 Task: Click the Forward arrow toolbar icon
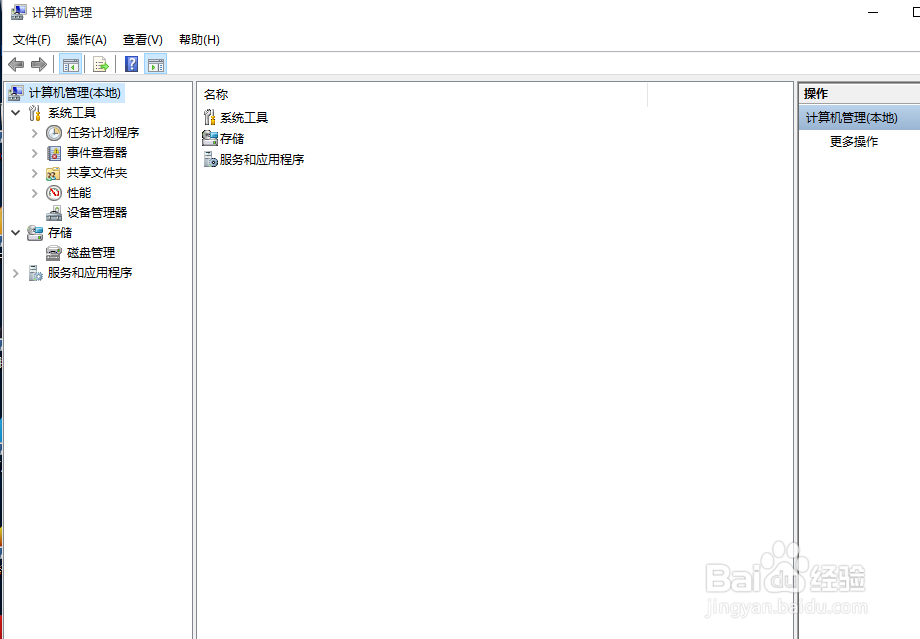click(39, 65)
